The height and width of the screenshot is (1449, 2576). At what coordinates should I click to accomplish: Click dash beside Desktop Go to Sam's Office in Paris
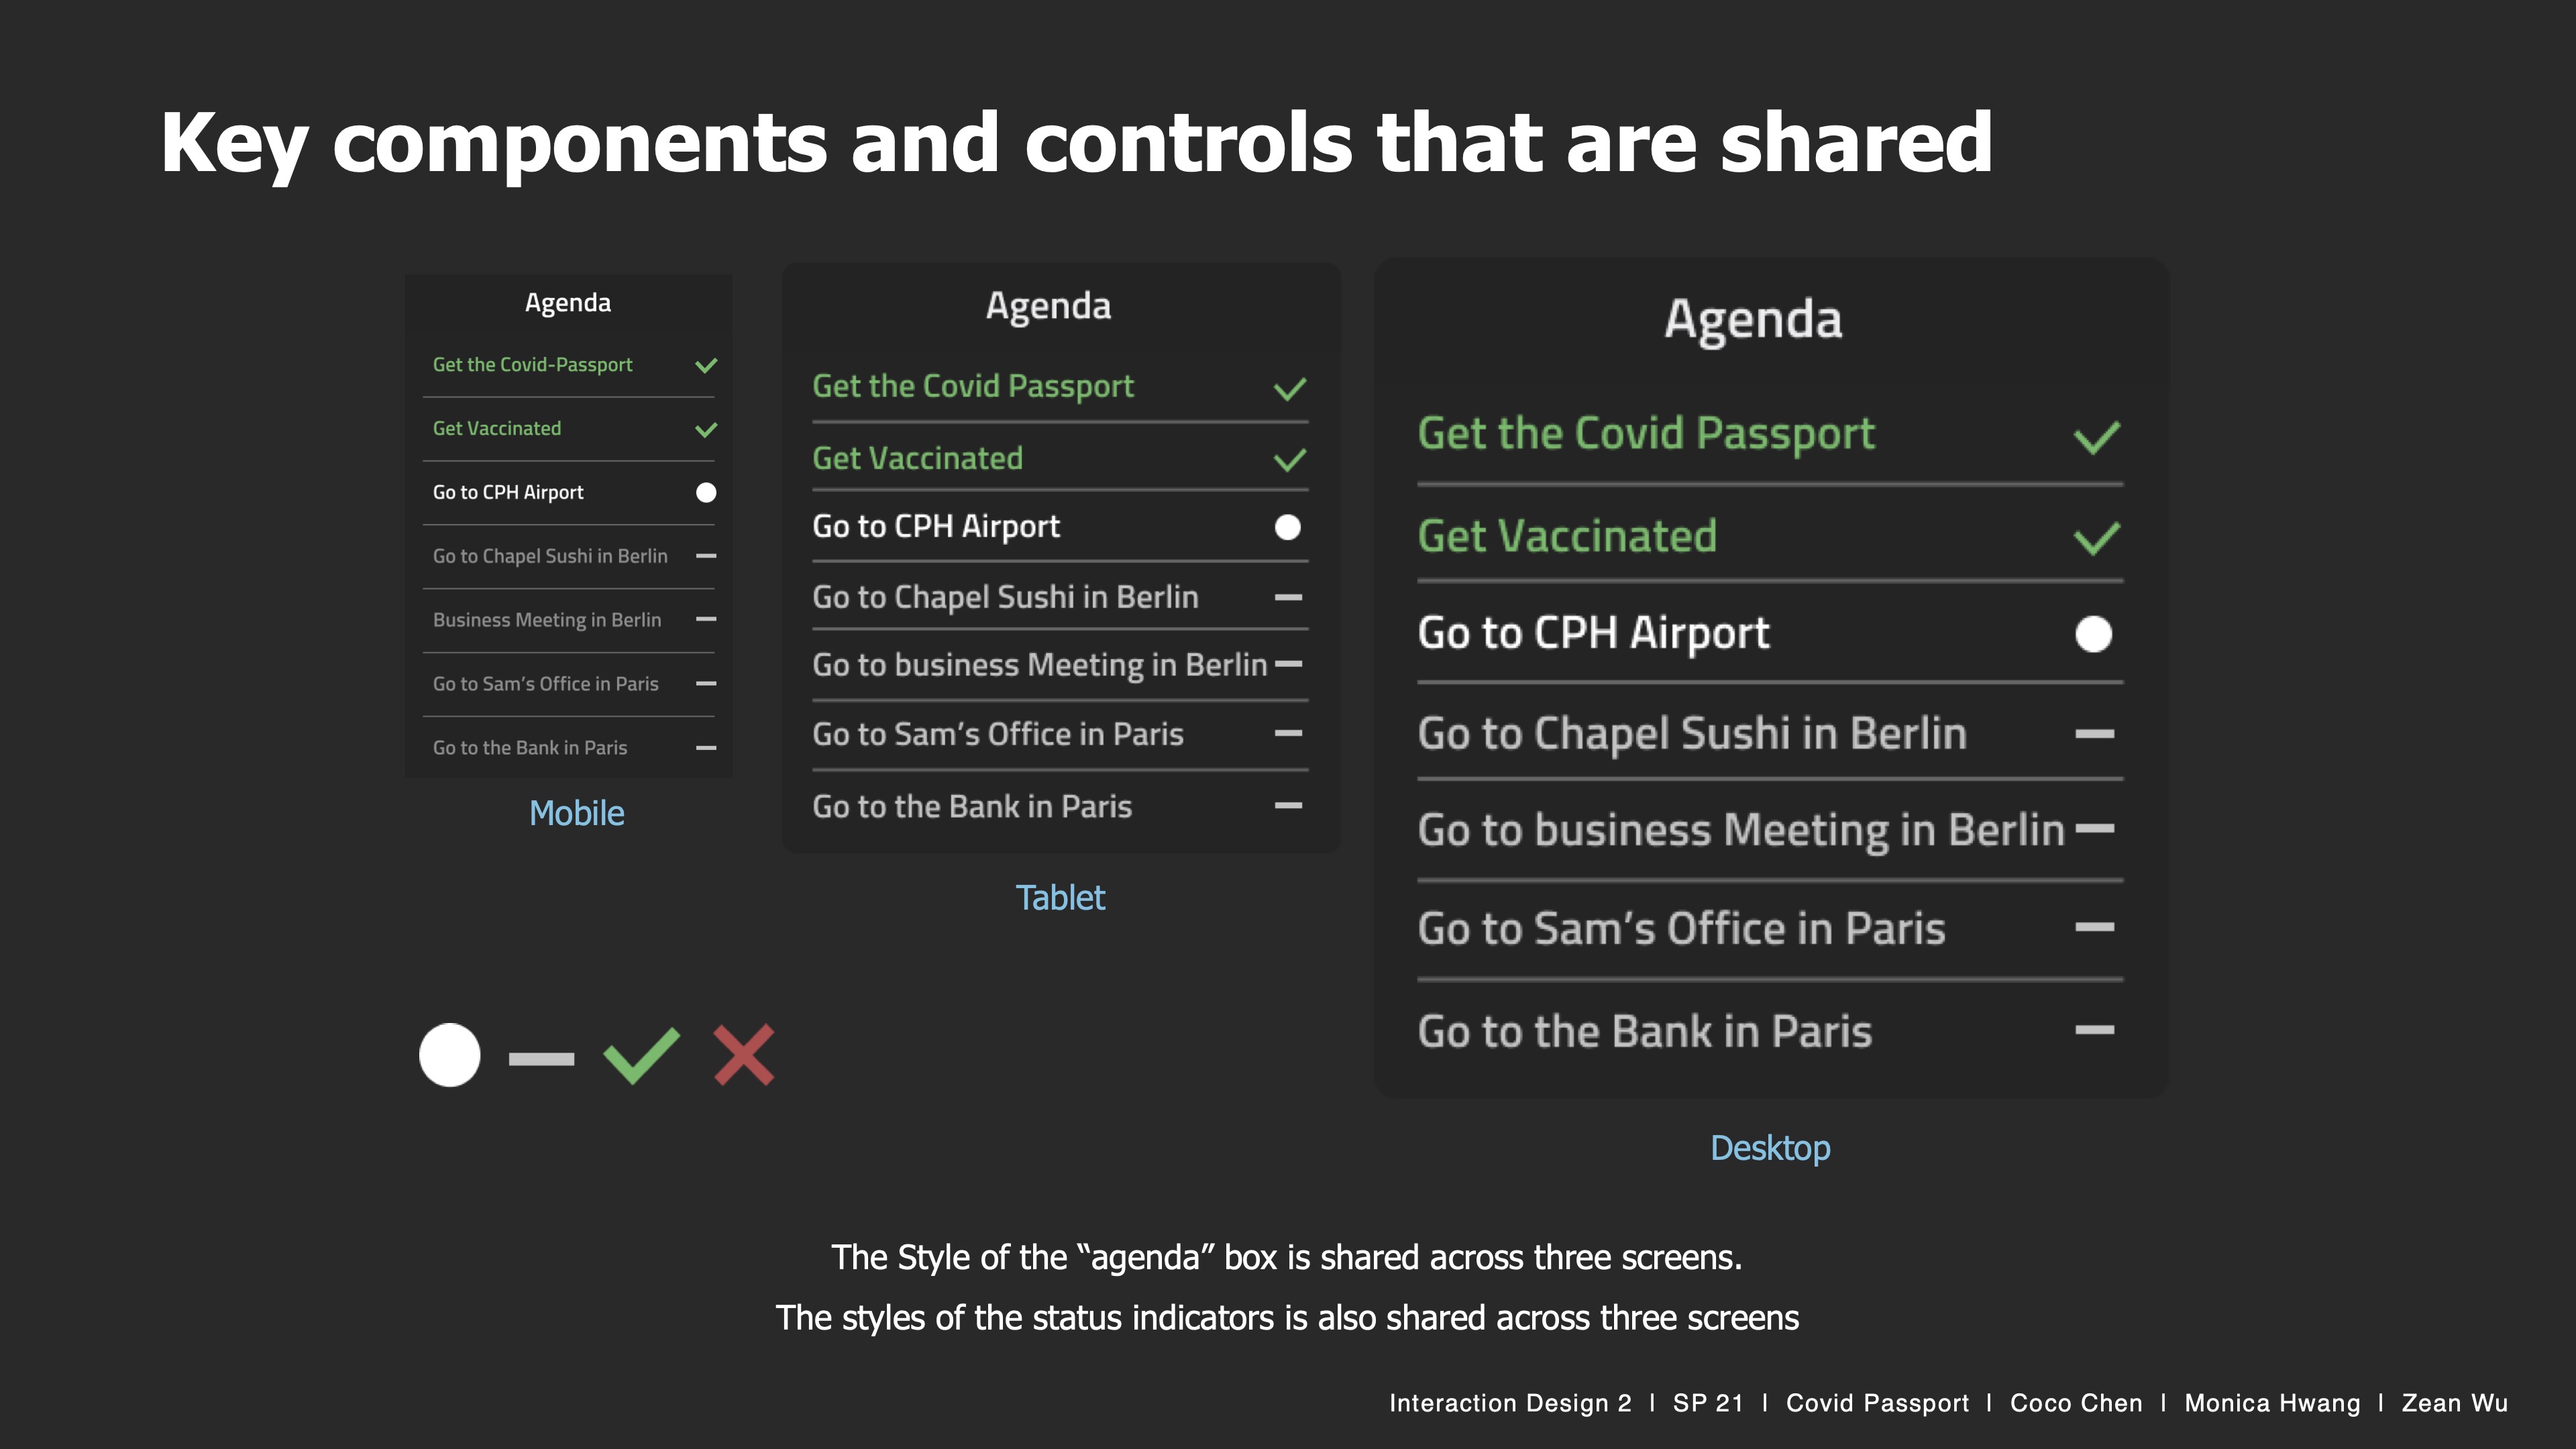click(x=2094, y=927)
